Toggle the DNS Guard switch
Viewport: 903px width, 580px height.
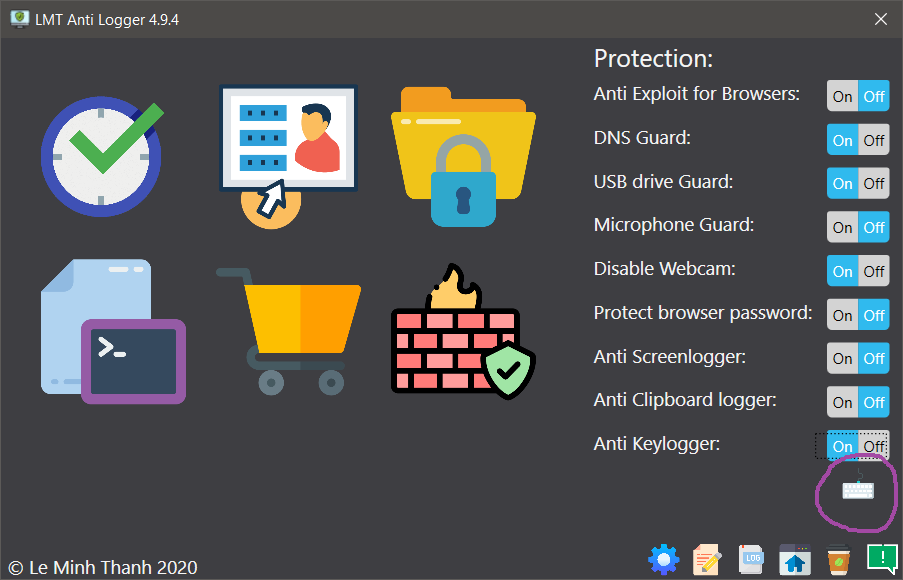[858, 140]
